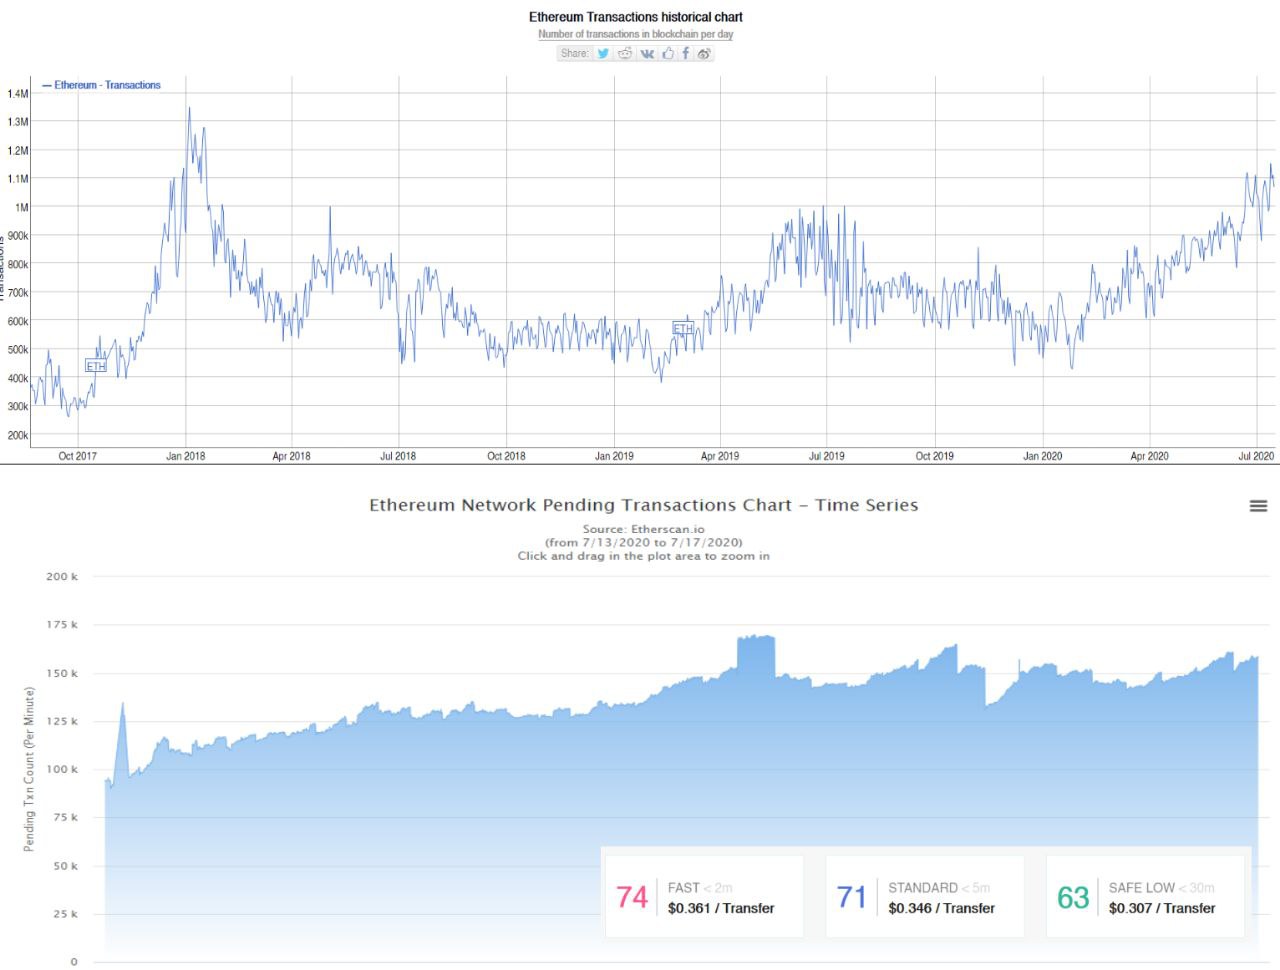Click the 'Oct 2019' x-axis label
This screenshot has height=970, width=1280.
click(x=935, y=456)
